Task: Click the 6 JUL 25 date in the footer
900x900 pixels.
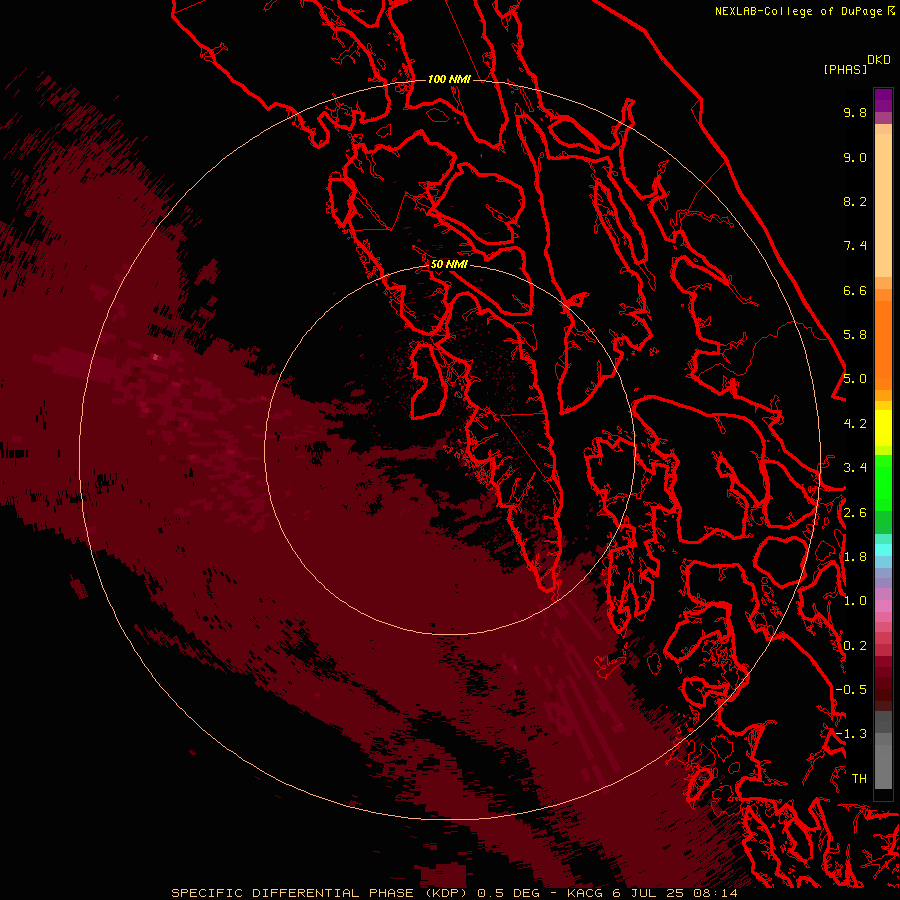Action: click(x=649, y=893)
